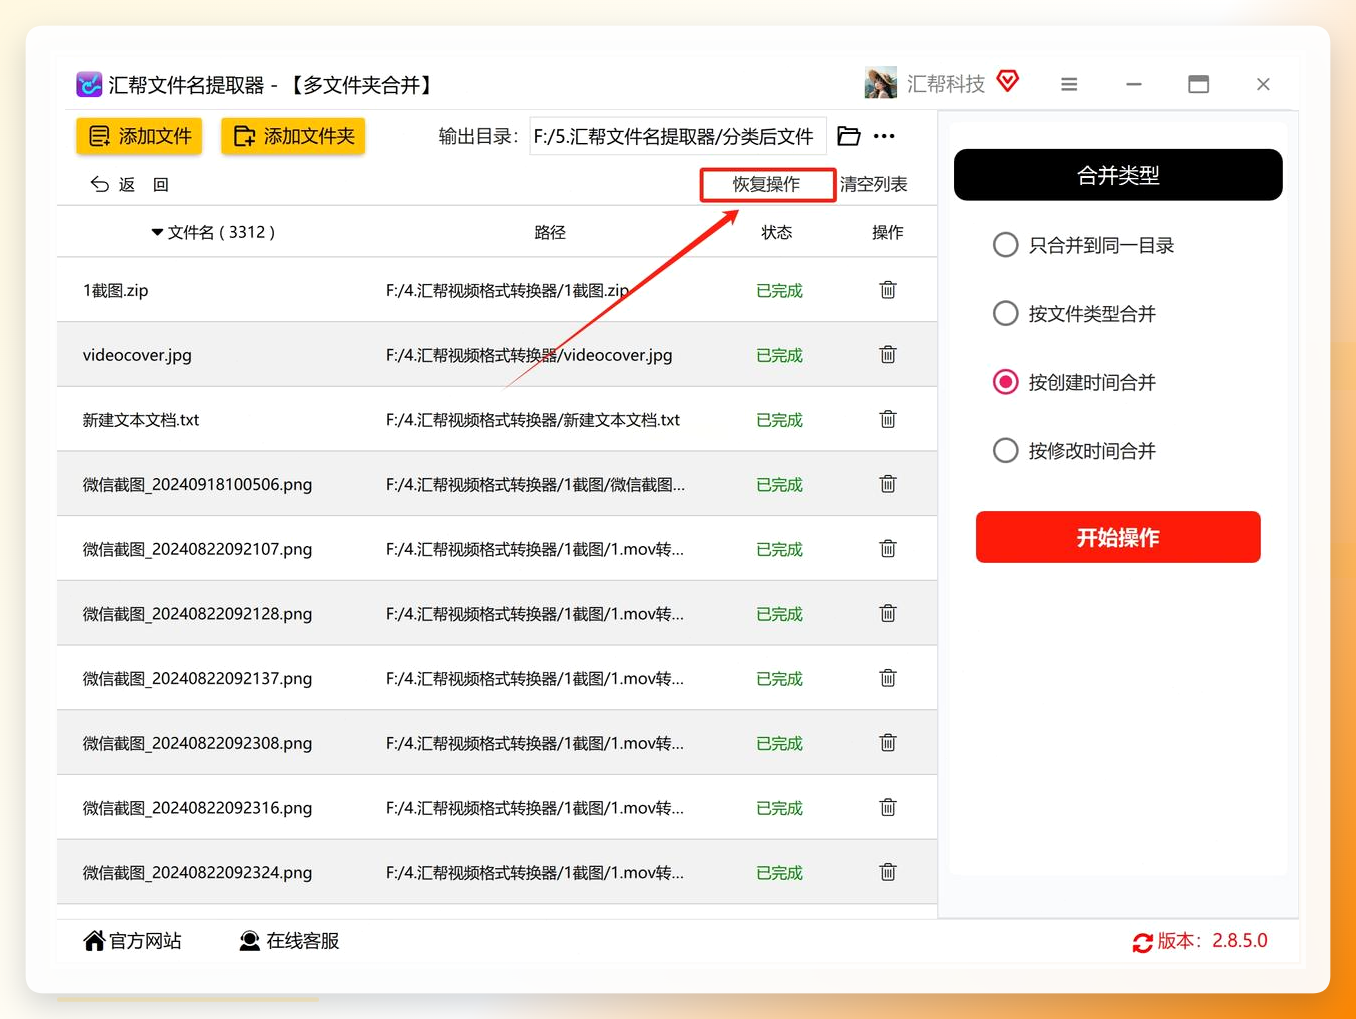Check for updates via 版本 2.8.5.0
Screen dimensions: 1356x1019
(1200, 941)
